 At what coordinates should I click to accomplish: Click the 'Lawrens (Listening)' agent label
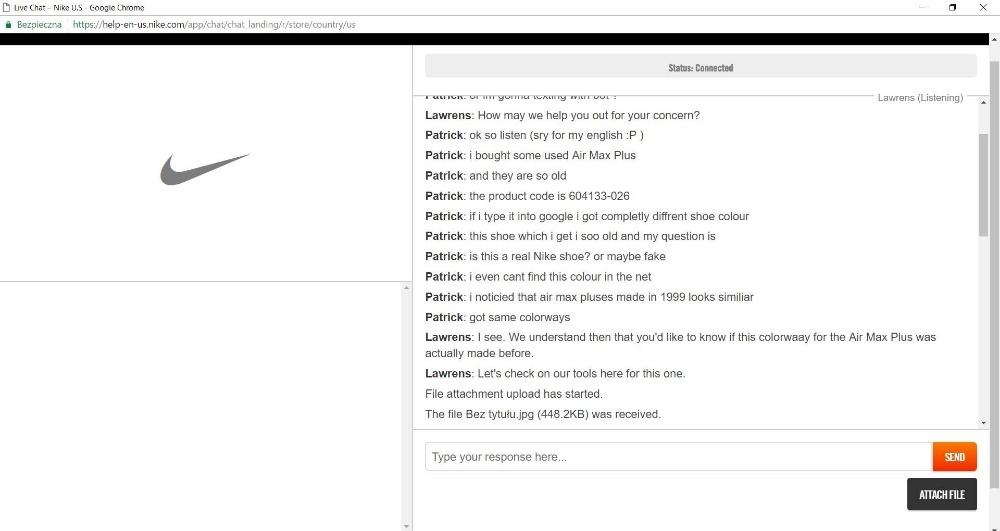point(920,98)
